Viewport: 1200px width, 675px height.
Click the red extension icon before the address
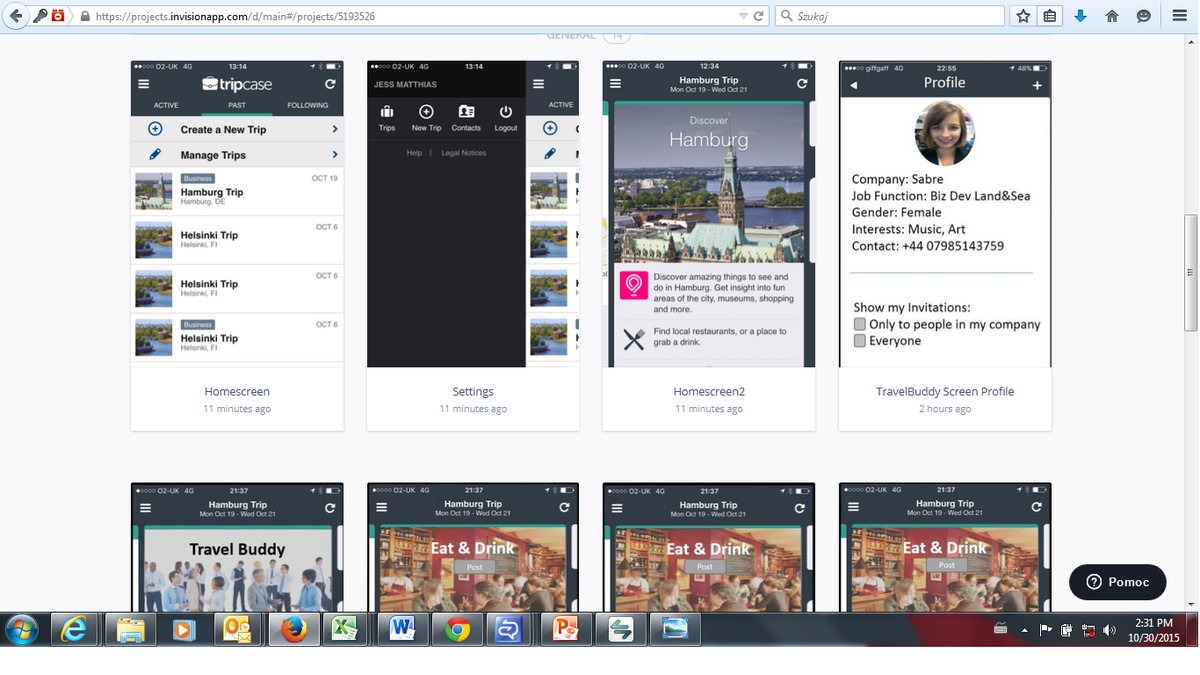click(x=58, y=16)
